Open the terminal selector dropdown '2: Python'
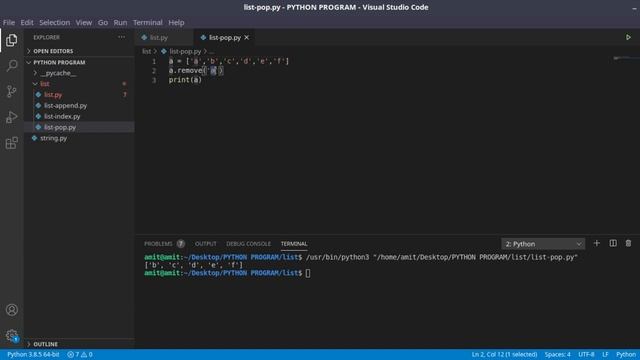The height and width of the screenshot is (360, 640). click(x=543, y=244)
